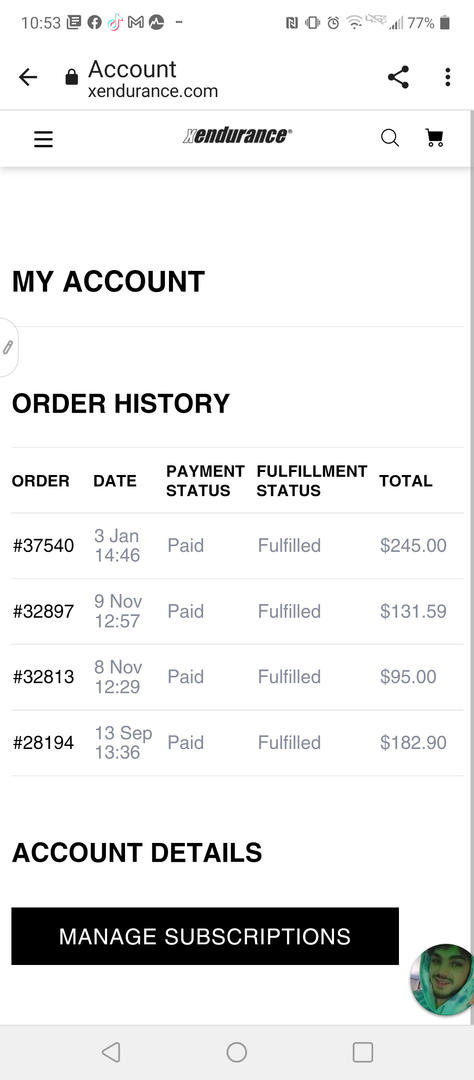Tap the padlock site security icon
The height and width of the screenshot is (1080, 474).
click(x=72, y=77)
